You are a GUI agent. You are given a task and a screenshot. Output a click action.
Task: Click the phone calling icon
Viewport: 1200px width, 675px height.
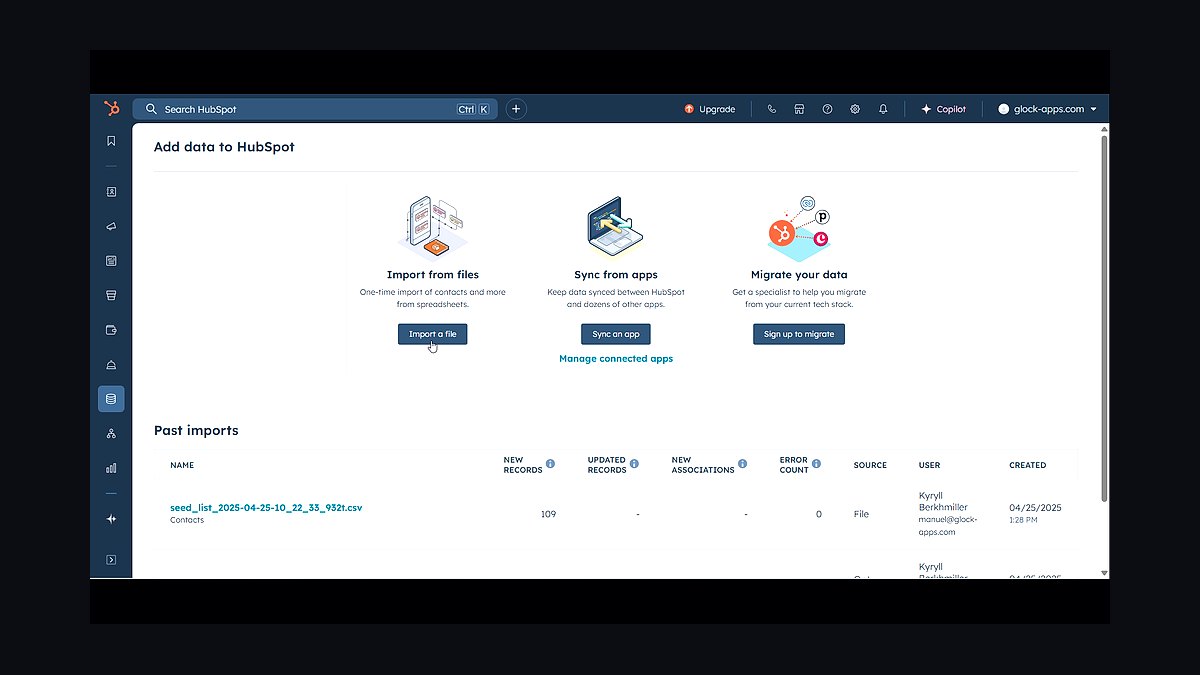[x=771, y=109]
